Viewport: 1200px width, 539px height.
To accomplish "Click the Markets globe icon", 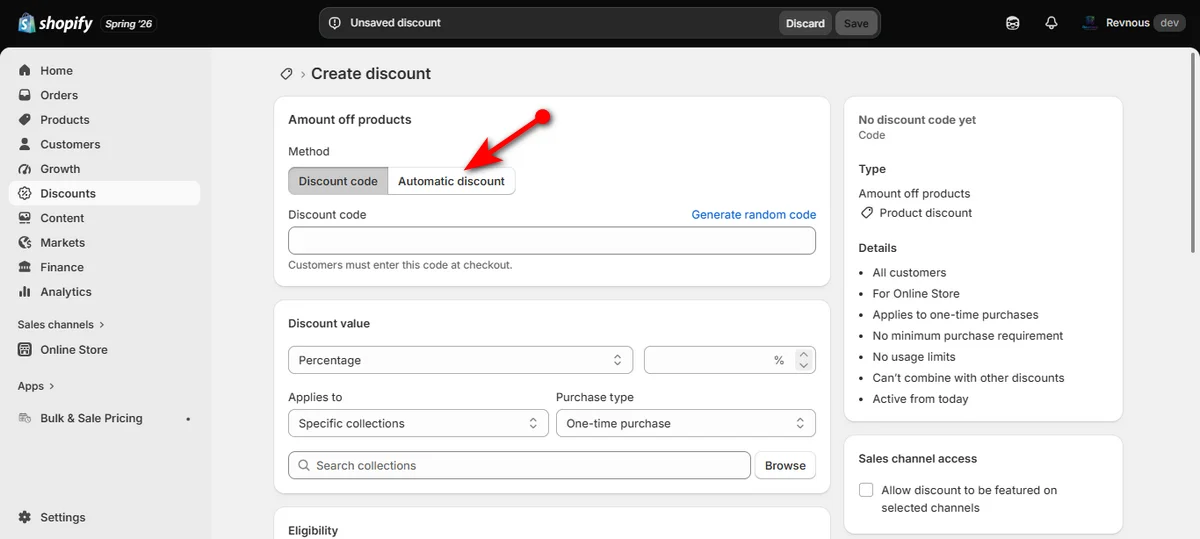I will click(x=25, y=243).
